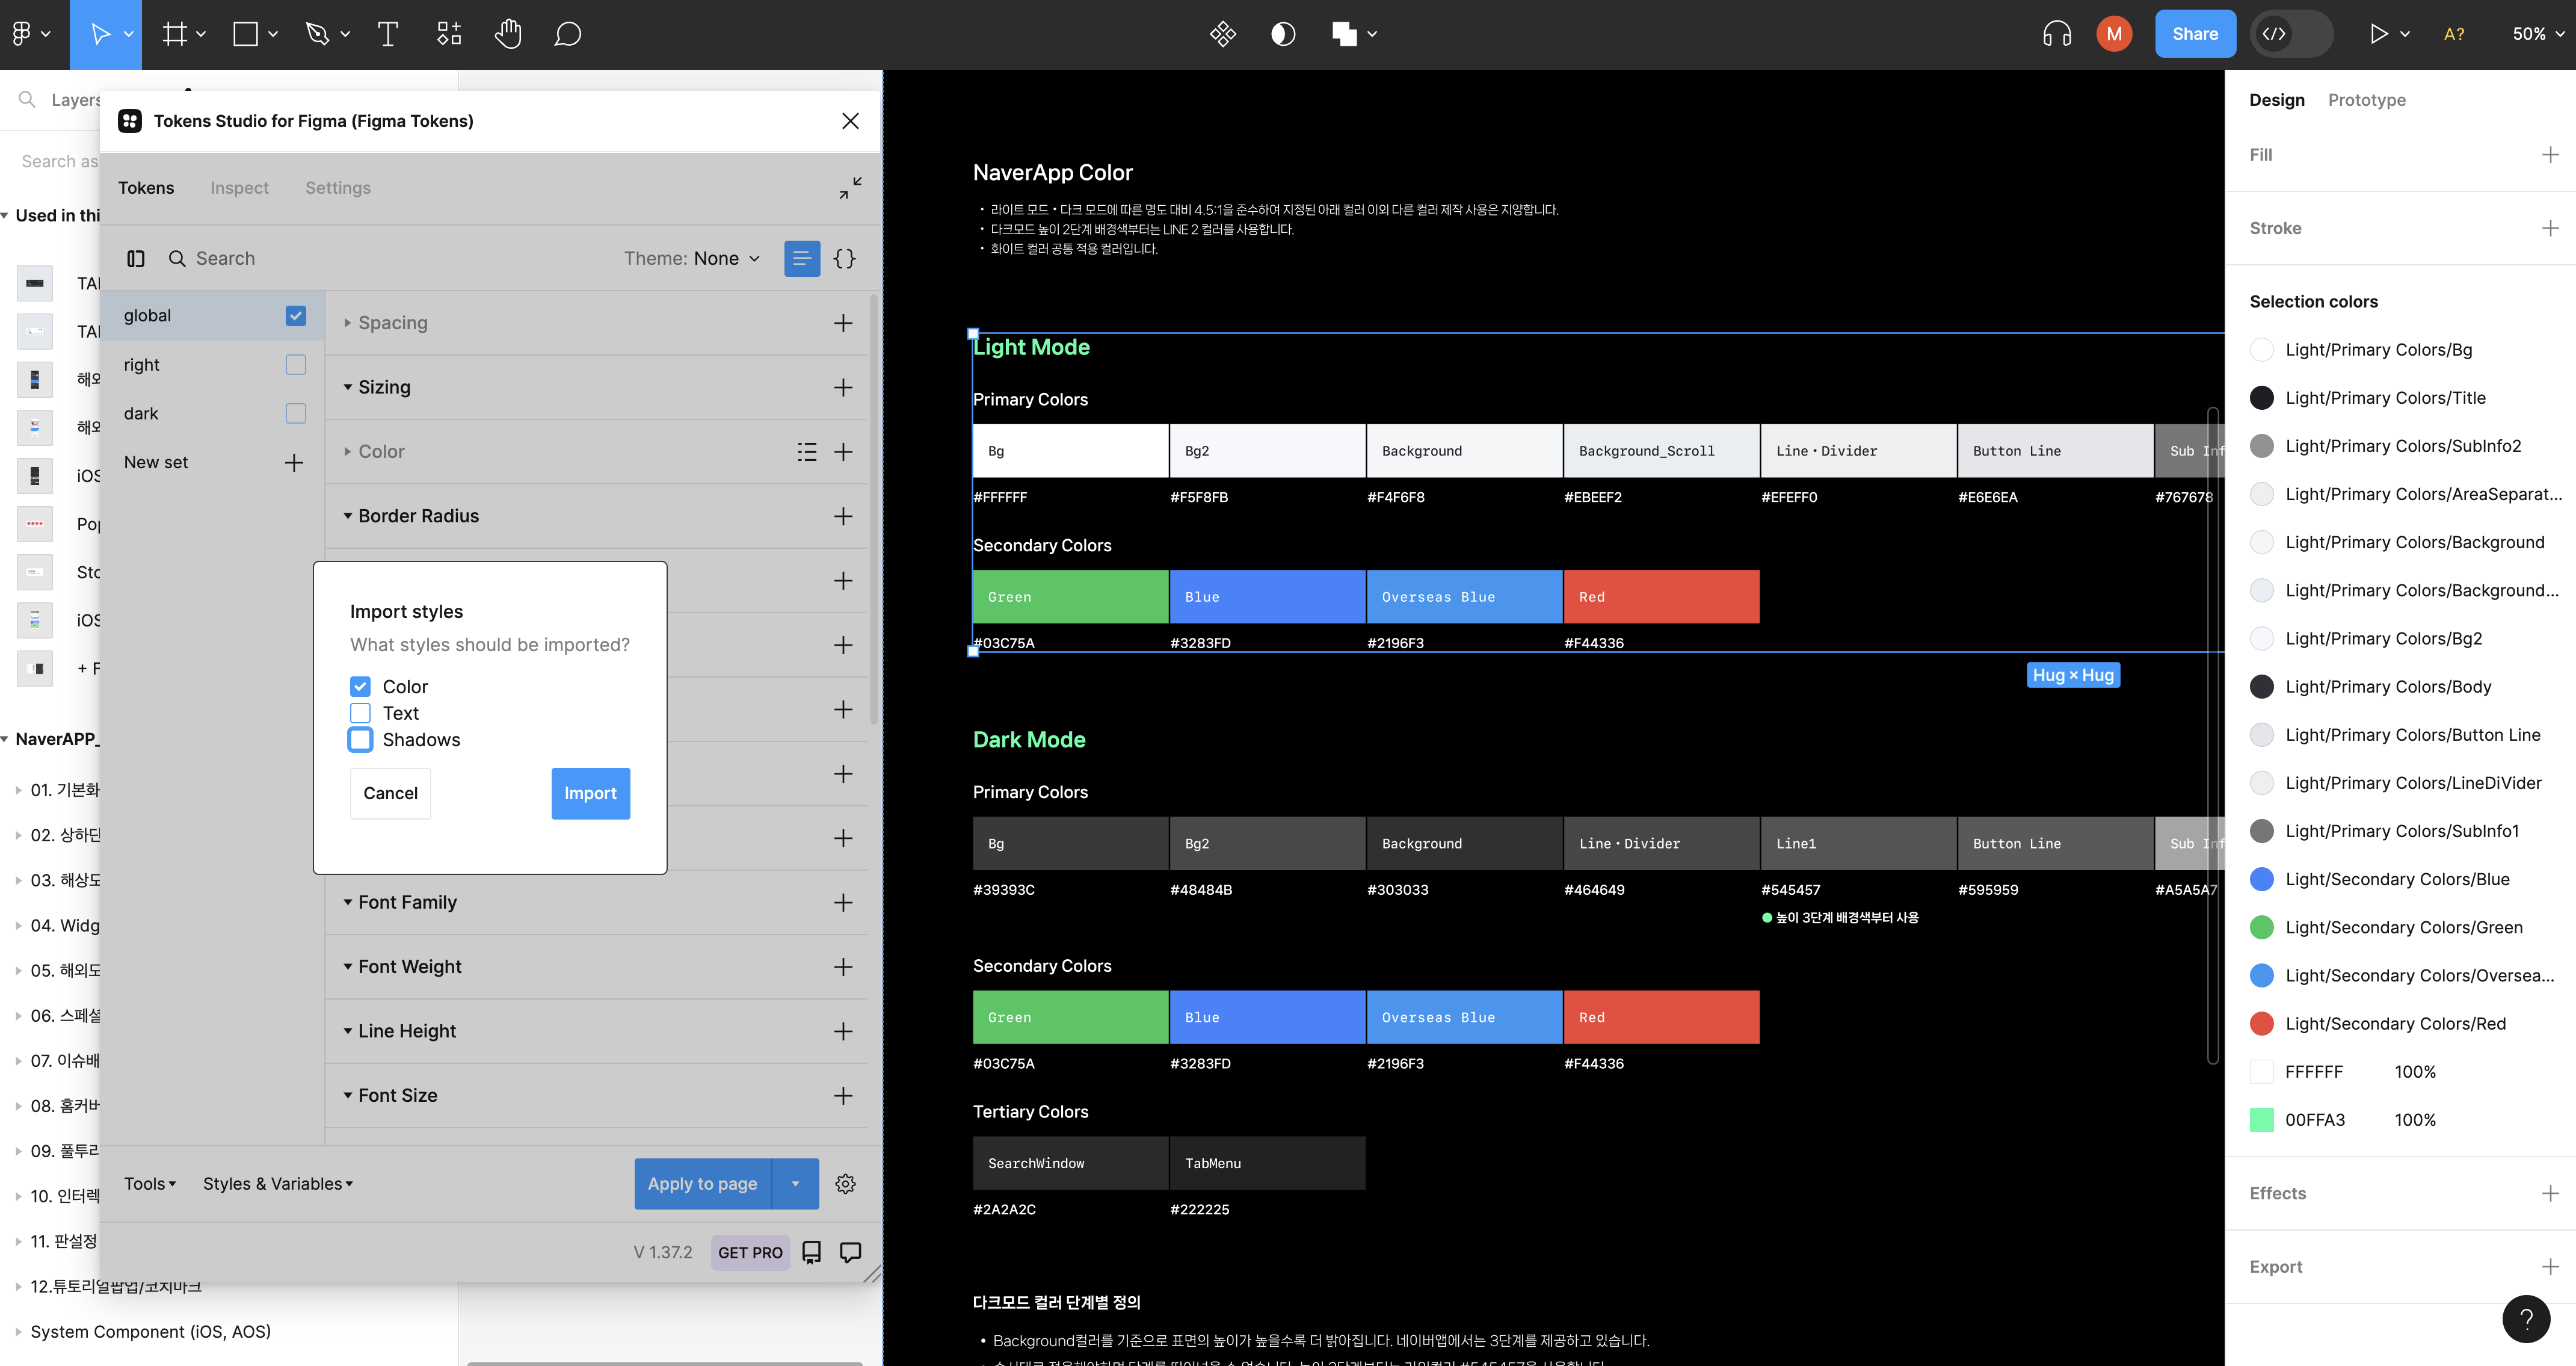Start audio conversation headphones icon
Image resolution: width=2576 pixels, height=1366 pixels.
[x=2057, y=34]
